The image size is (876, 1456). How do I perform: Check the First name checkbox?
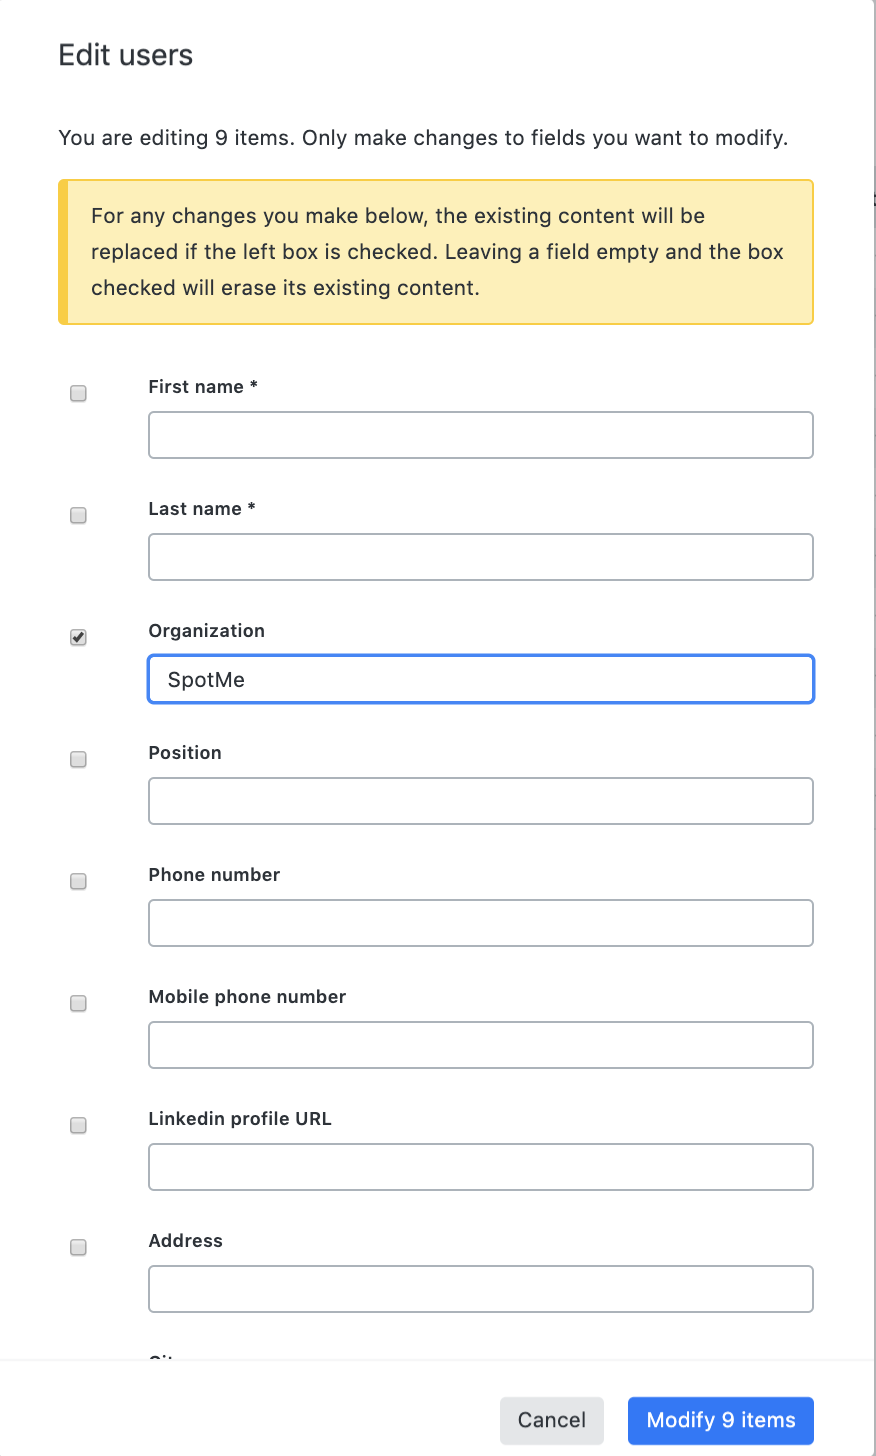[78, 394]
